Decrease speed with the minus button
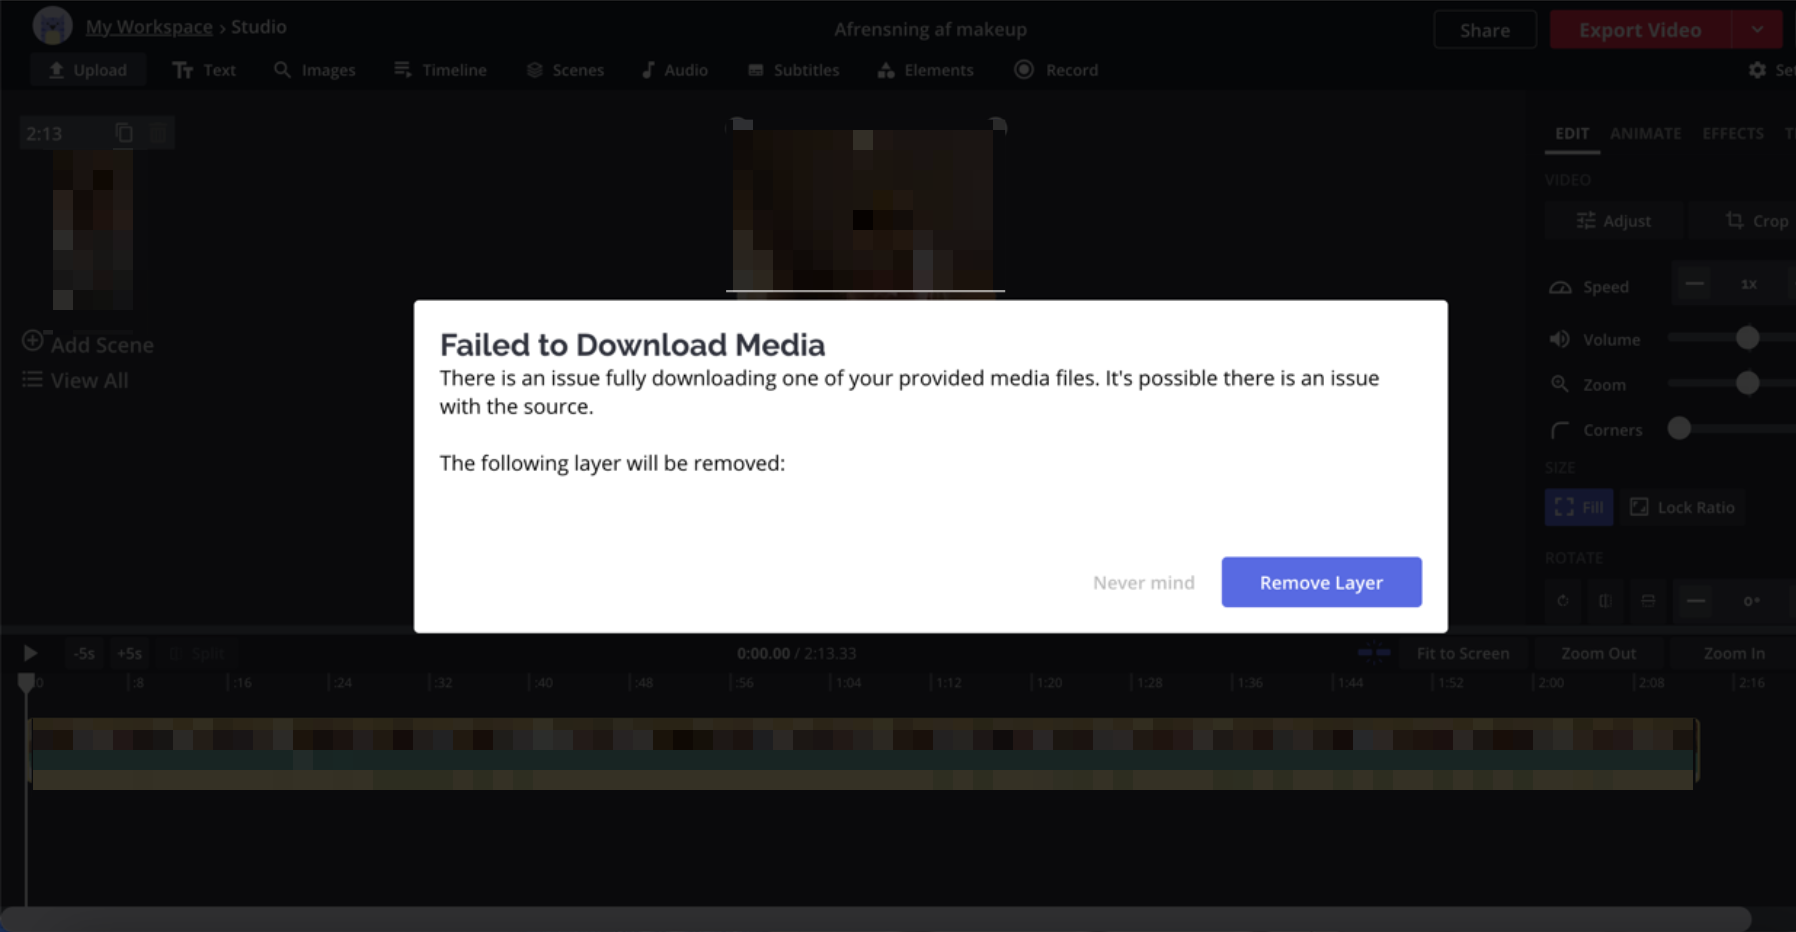 coord(1694,284)
